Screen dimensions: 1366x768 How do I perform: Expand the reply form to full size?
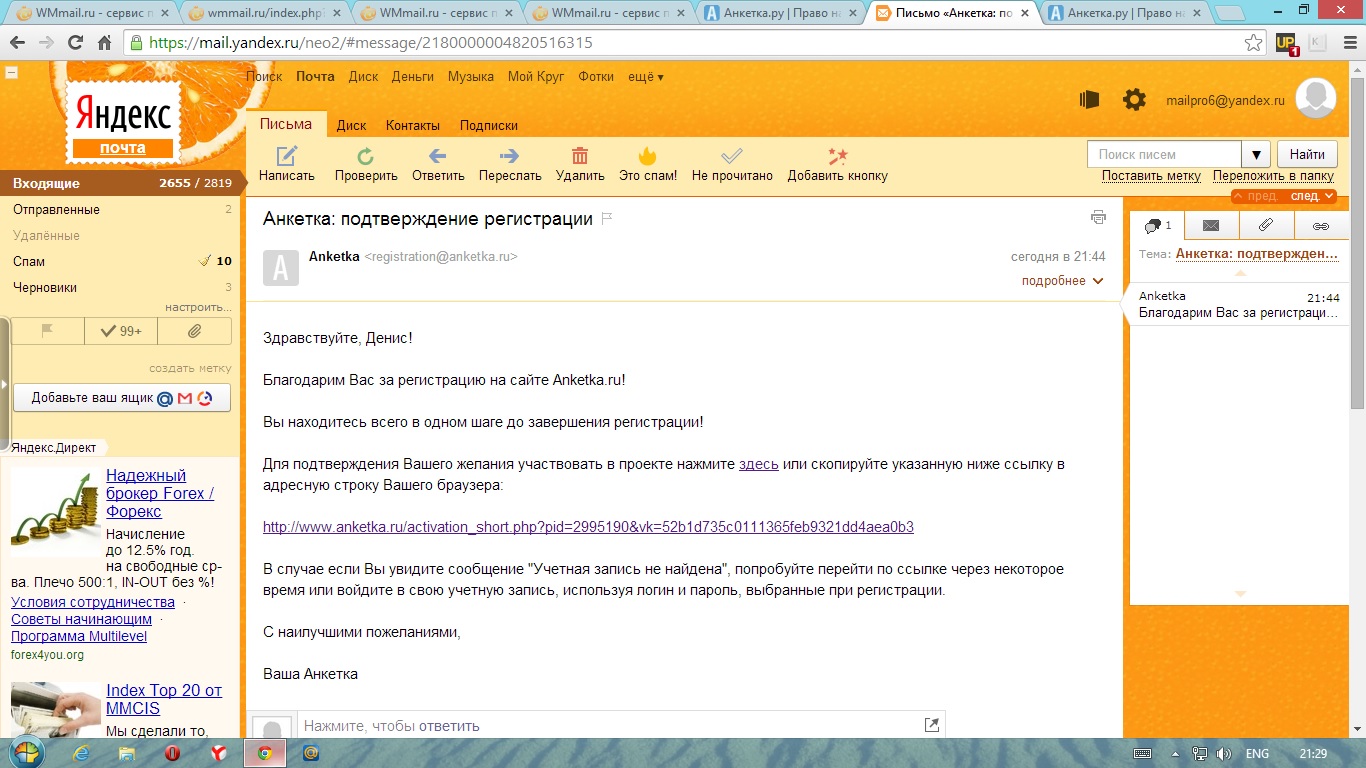coord(932,725)
